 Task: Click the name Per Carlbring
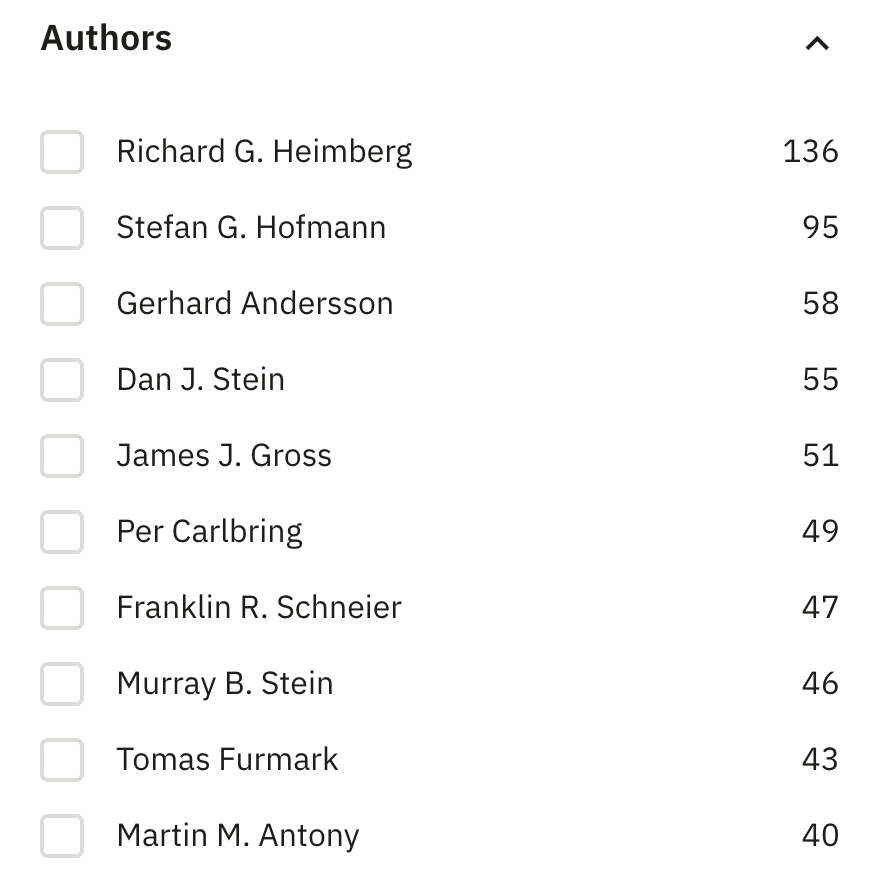pyautogui.click(x=209, y=532)
